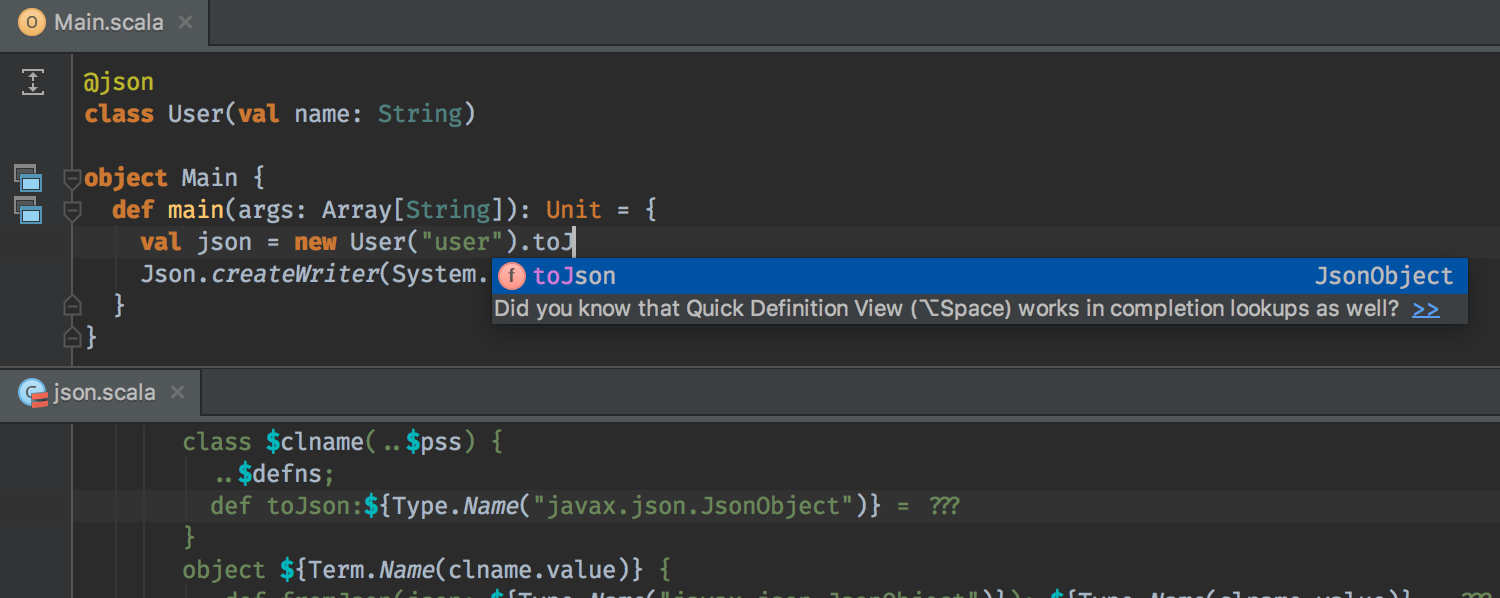Image resolution: width=1500 pixels, height=598 pixels.
Task: Click the "???" after def toJson
Action: (x=944, y=506)
